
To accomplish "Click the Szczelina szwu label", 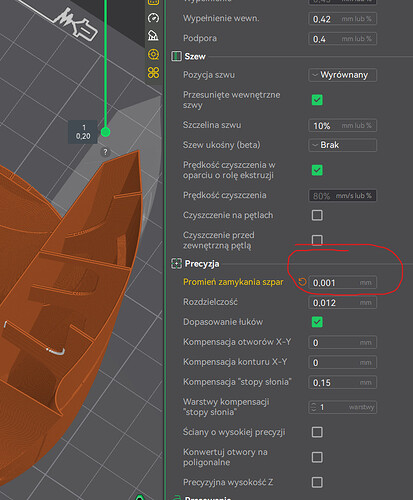I will (x=212, y=125).
